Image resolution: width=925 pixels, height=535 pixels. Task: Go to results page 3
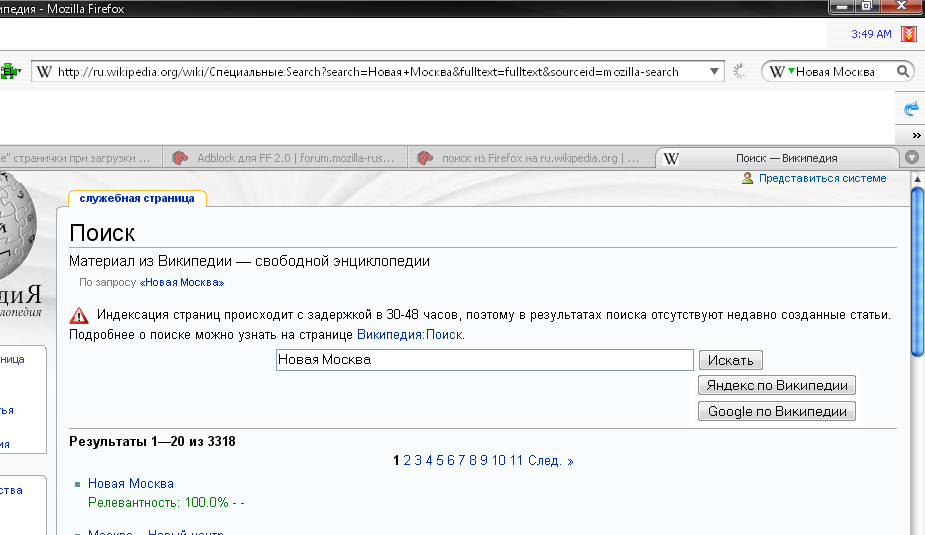(418, 461)
